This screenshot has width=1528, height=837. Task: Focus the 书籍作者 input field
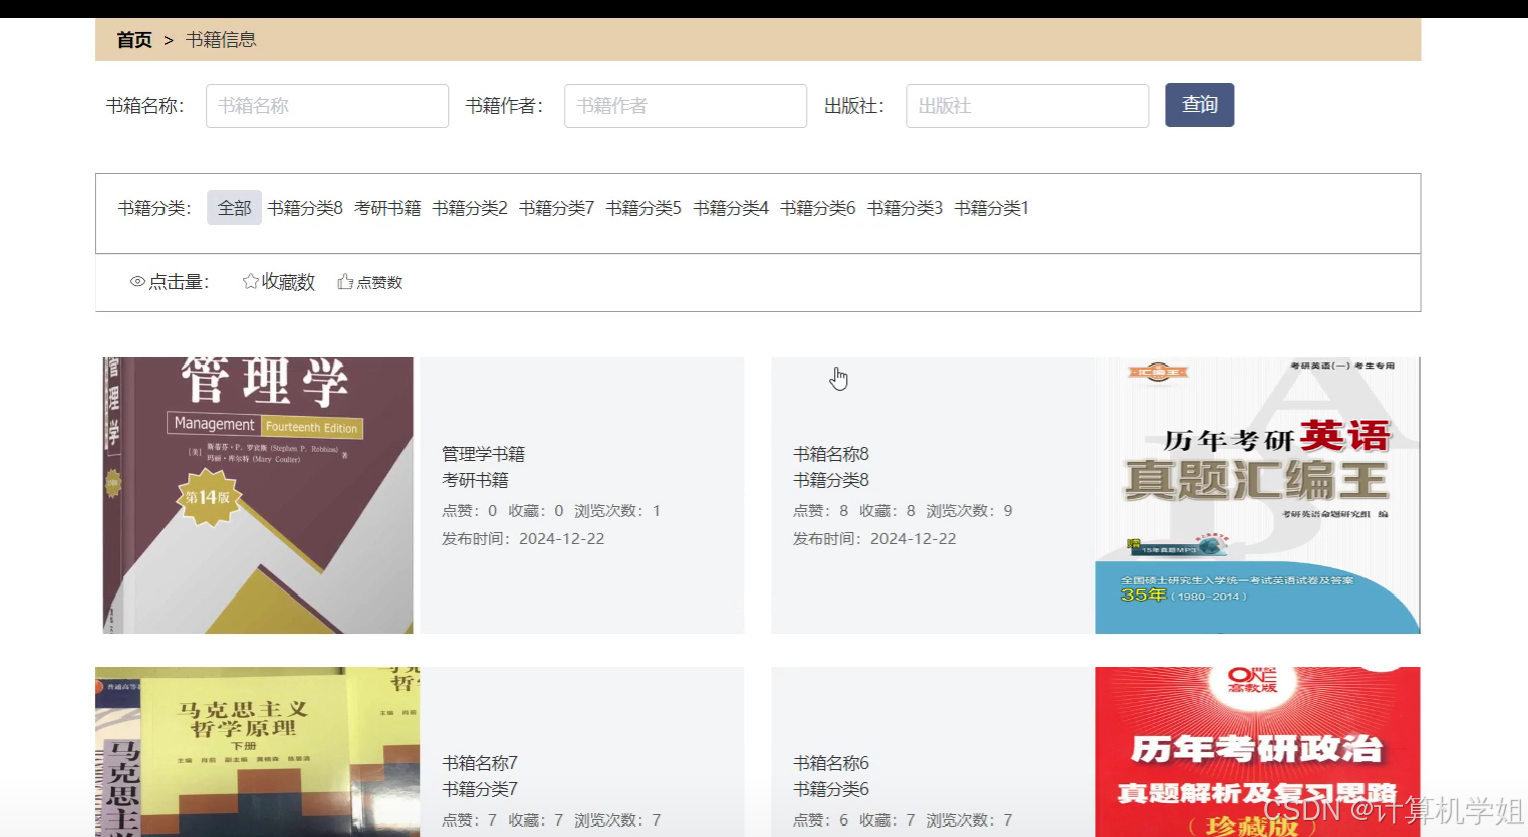point(685,106)
